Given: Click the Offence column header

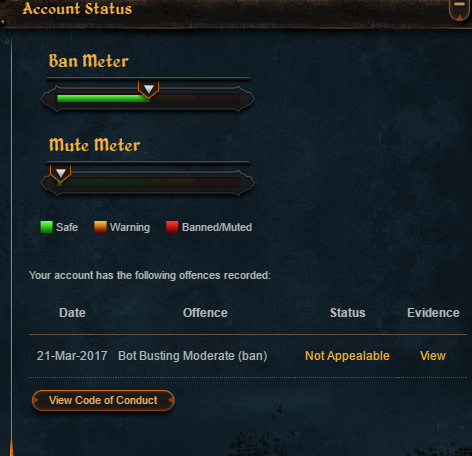Looking at the screenshot, I should click(x=205, y=313).
